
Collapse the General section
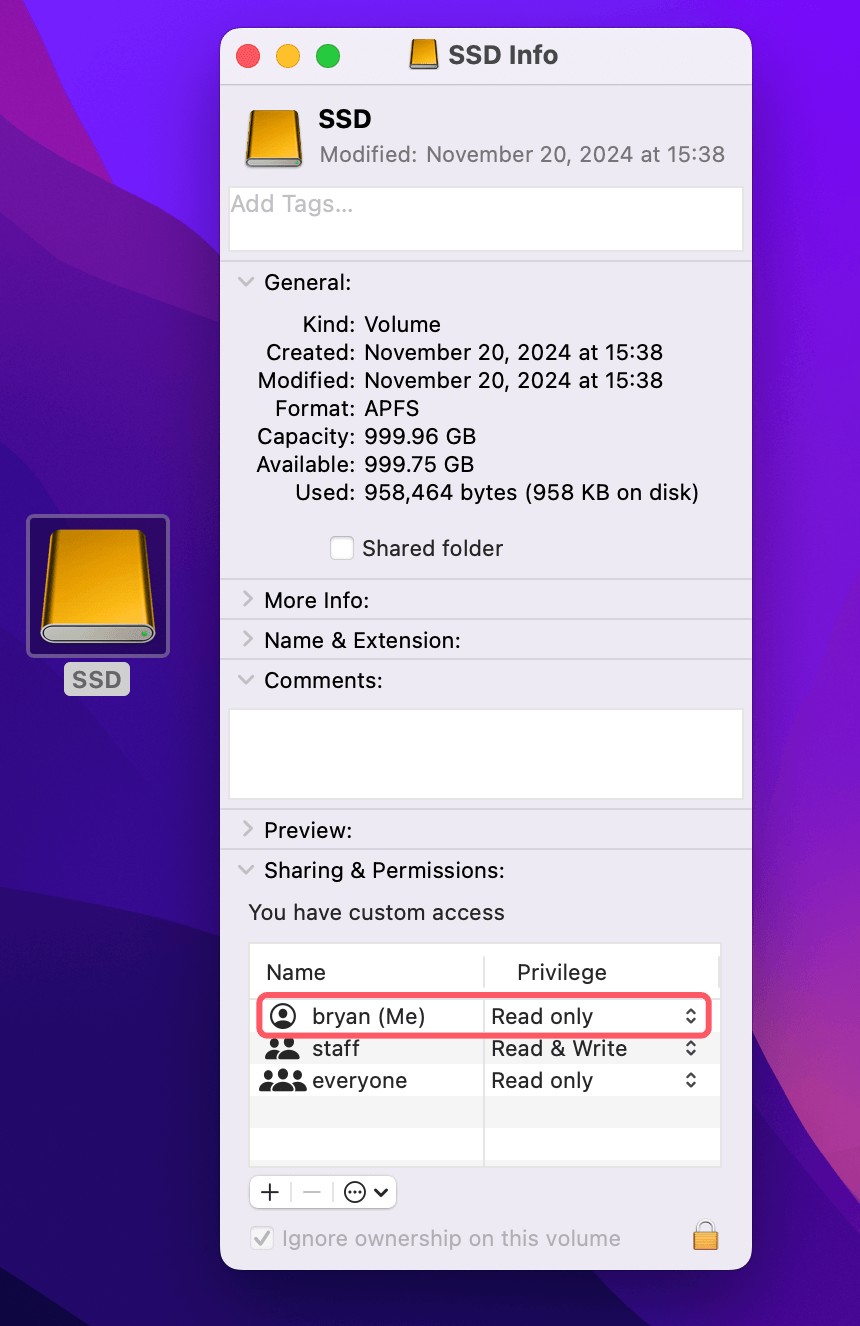[x=246, y=282]
